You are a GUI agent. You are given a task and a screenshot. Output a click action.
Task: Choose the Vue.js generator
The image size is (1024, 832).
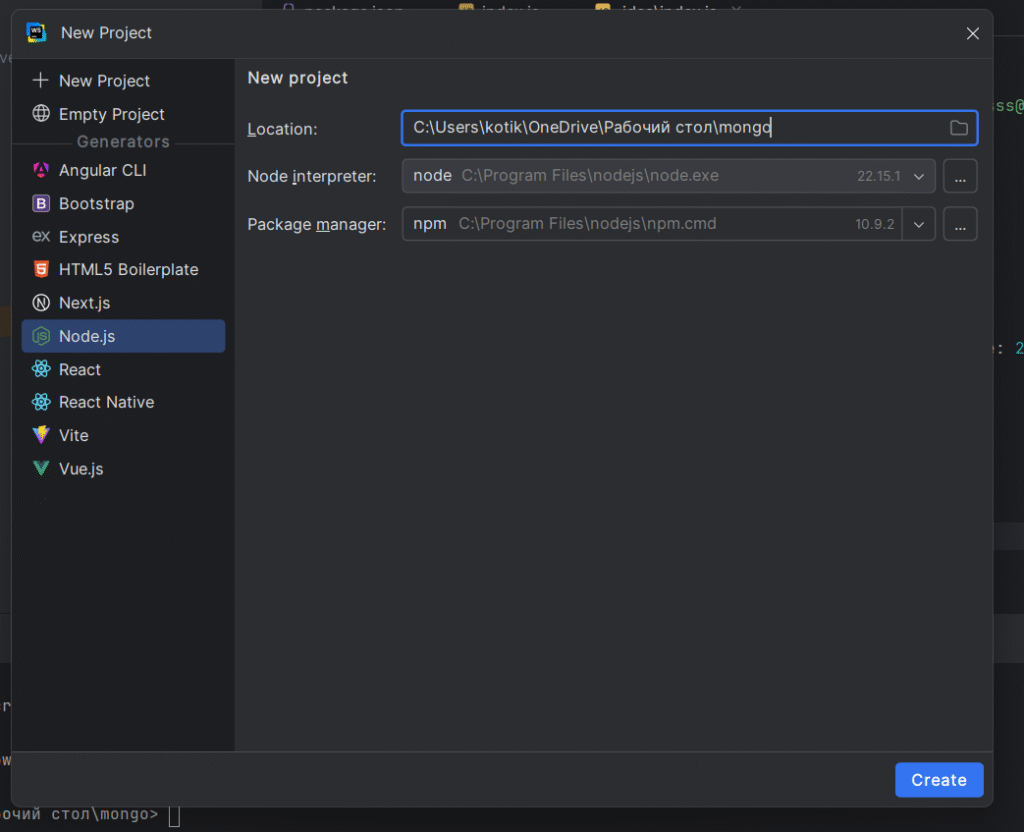123,469
